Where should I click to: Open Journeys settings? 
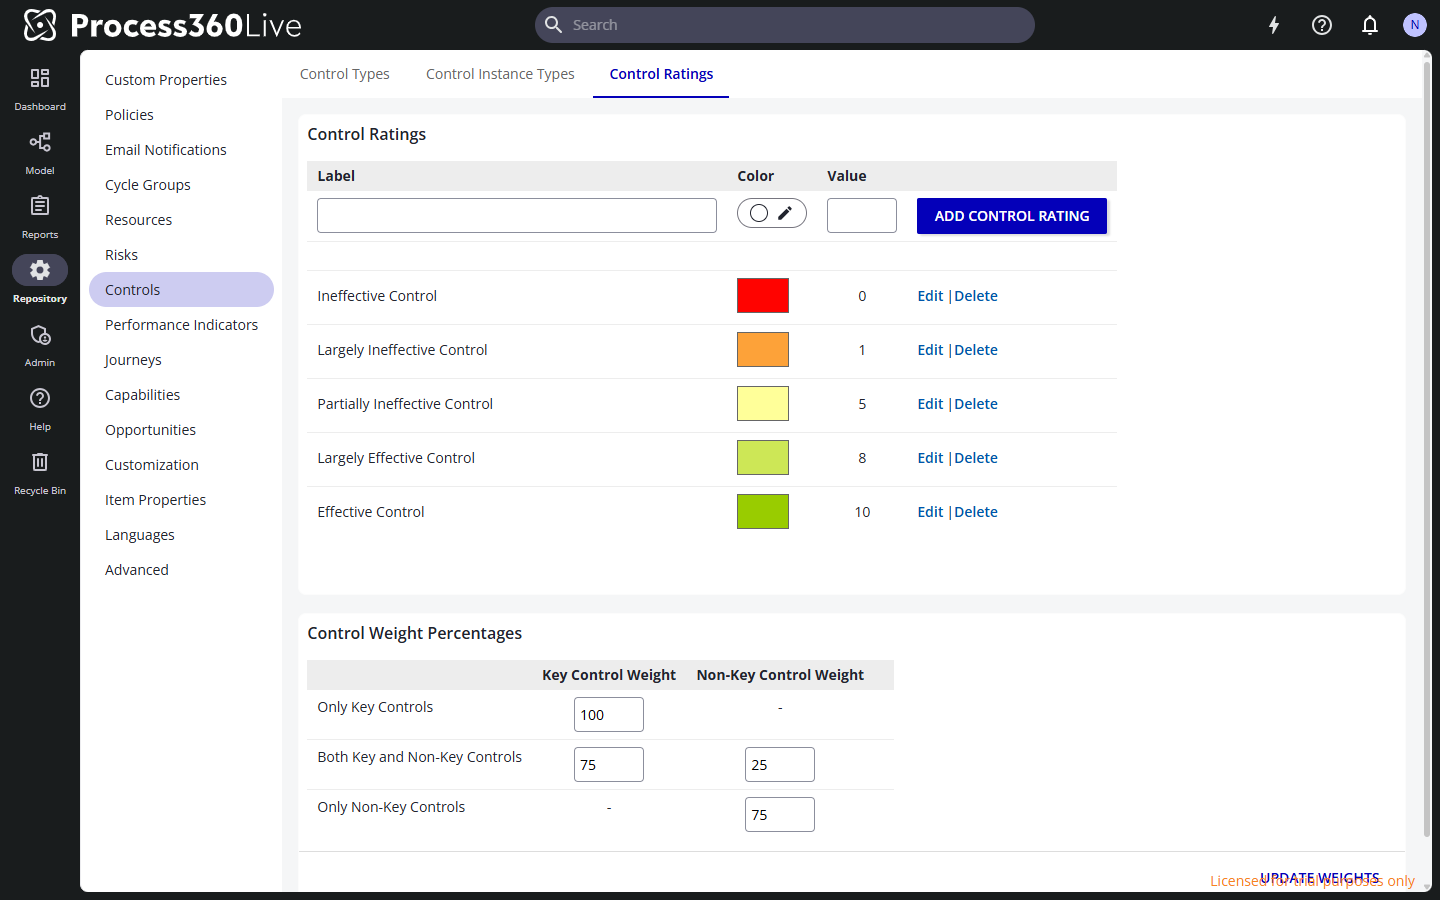point(133,360)
